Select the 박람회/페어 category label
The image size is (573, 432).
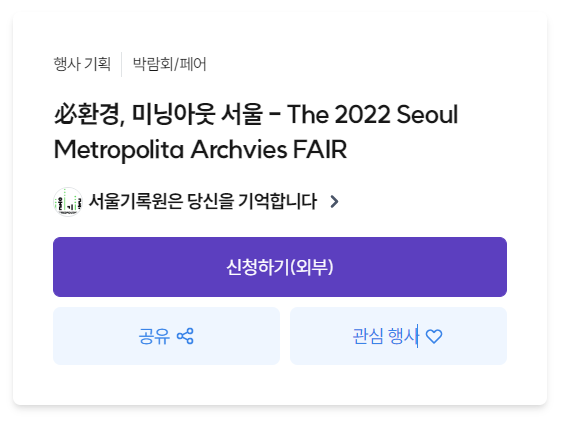(170, 64)
